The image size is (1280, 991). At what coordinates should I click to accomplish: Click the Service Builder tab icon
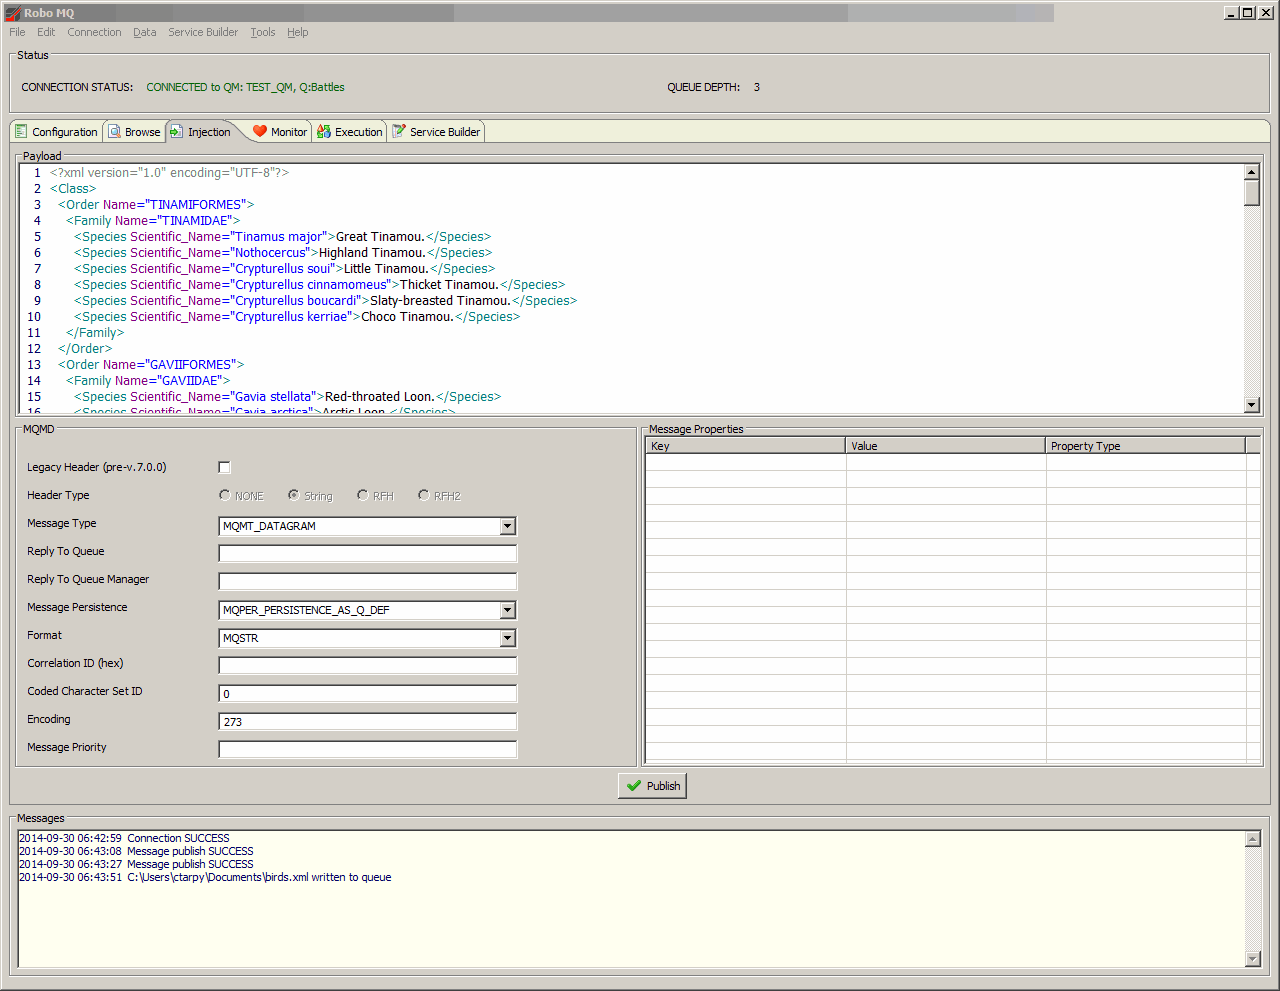pyautogui.click(x=399, y=132)
